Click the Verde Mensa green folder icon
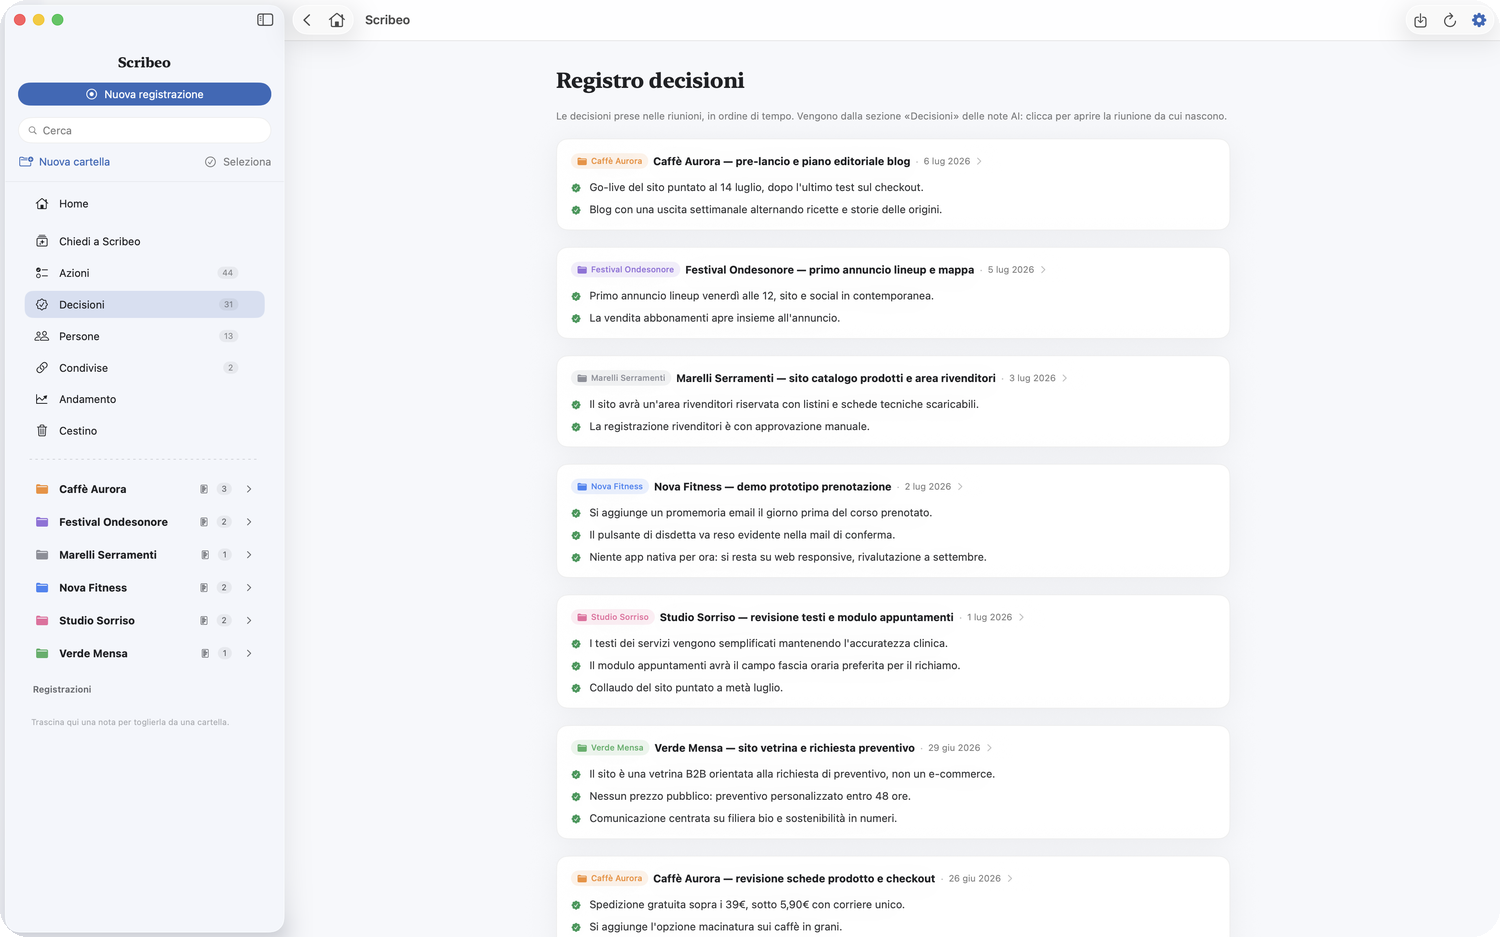This screenshot has height=937, width=1500. coord(42,654)
